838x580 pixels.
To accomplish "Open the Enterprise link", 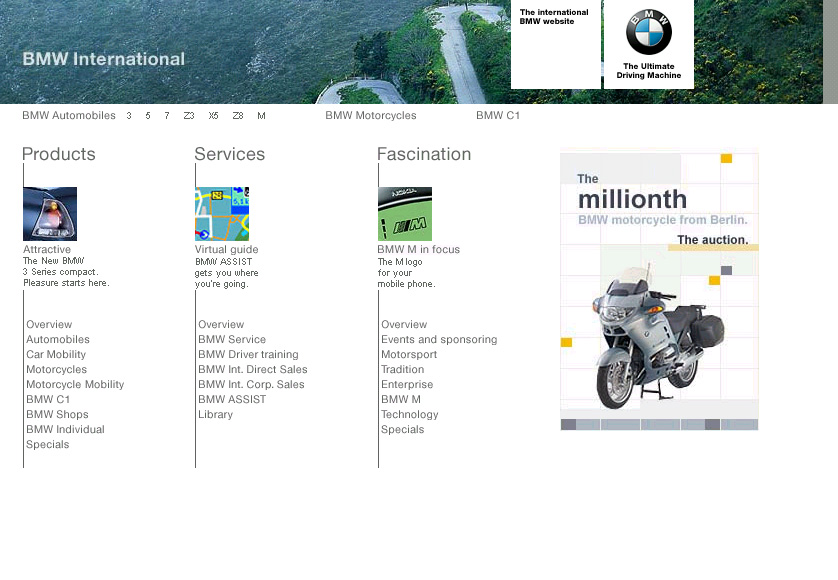I will click(407, 384).
